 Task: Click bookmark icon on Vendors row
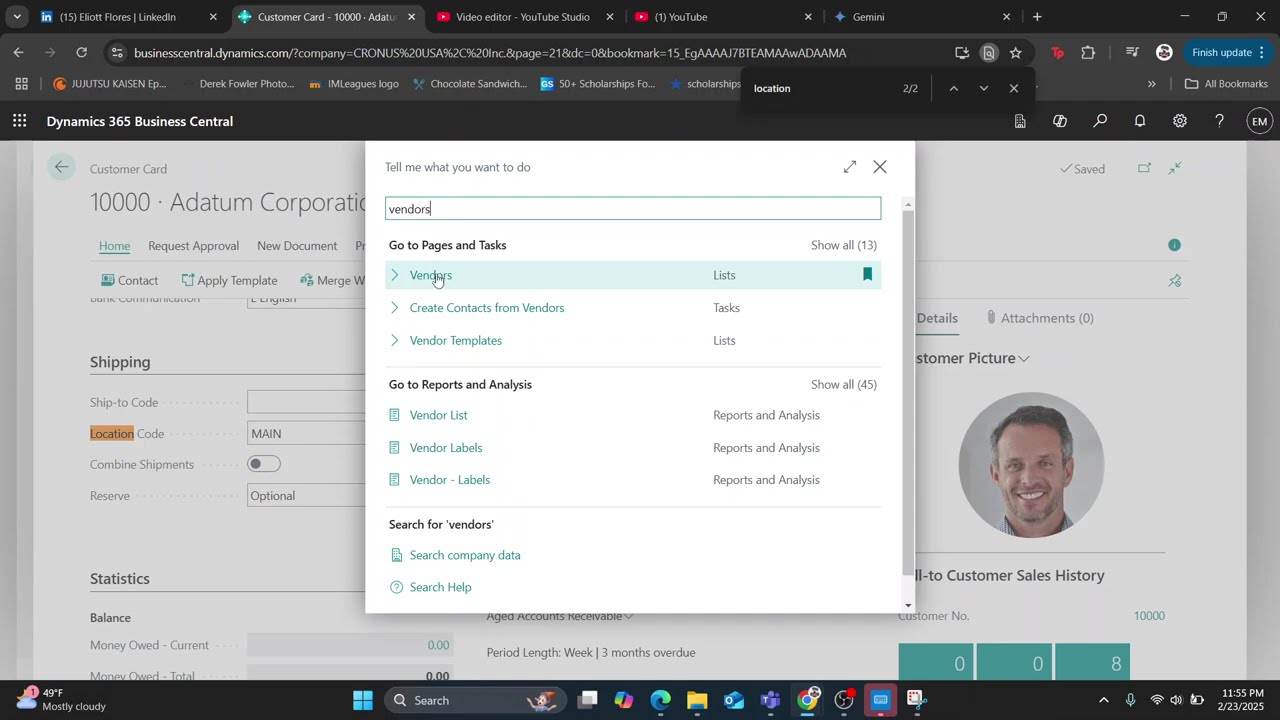pyautogui.click(x=867, y=275)
